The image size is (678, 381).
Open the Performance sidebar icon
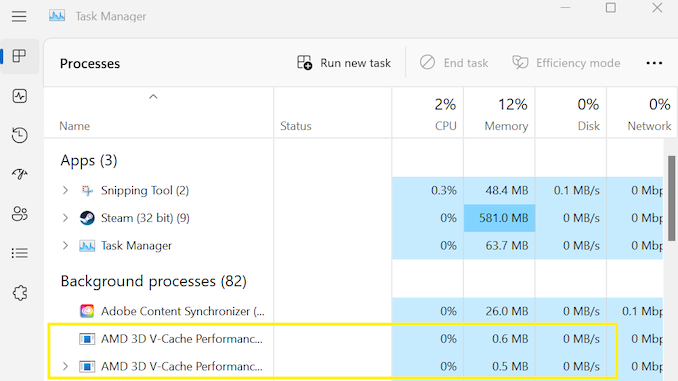[x=19, y=96]
